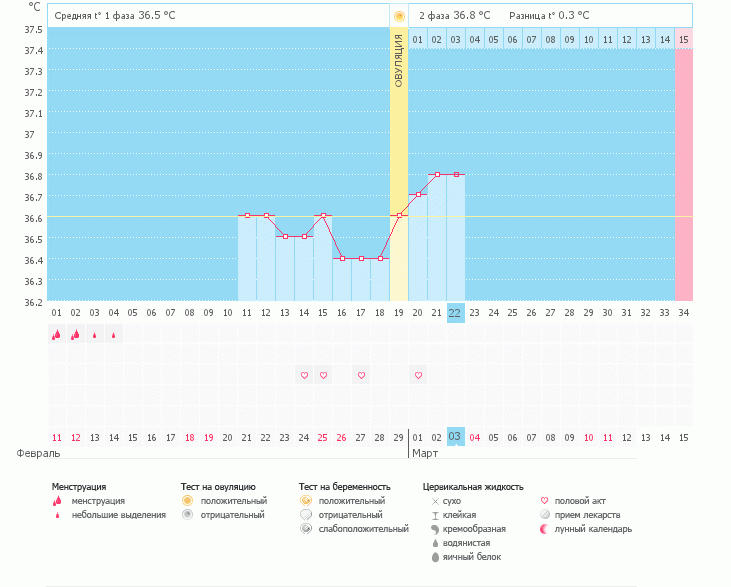
Task: Click the pink column at cycle day 34
Action: pos(683,175)
